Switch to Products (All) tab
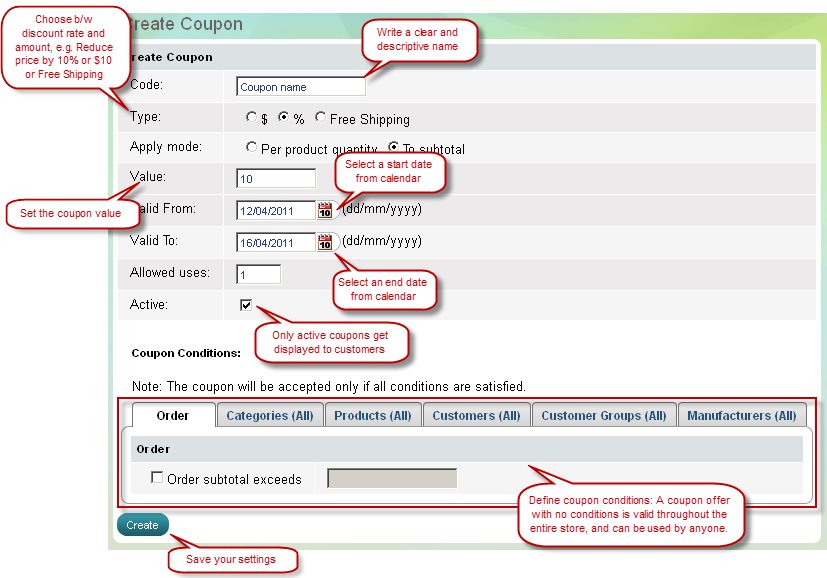 (372, 416)
